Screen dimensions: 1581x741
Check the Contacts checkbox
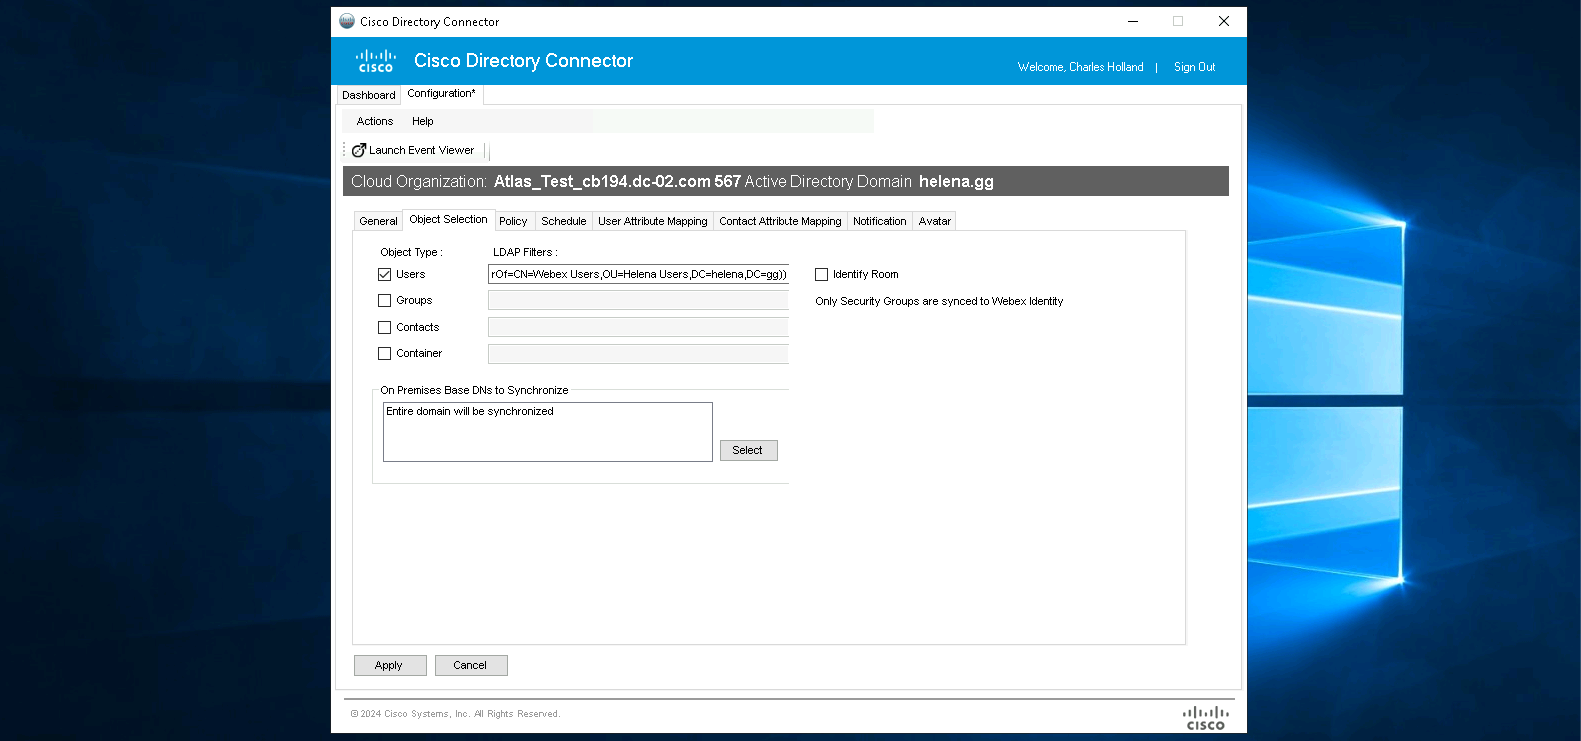click(x=385, y=327)
